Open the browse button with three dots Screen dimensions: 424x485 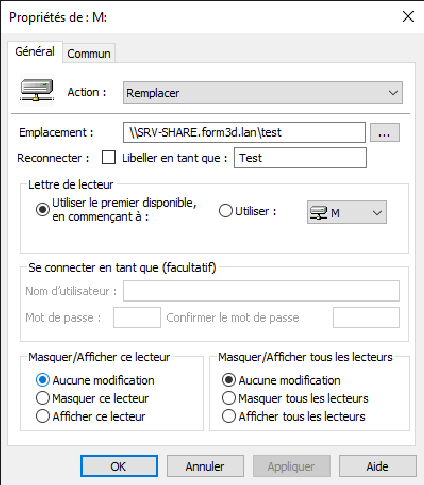click(x=385, y=133)
